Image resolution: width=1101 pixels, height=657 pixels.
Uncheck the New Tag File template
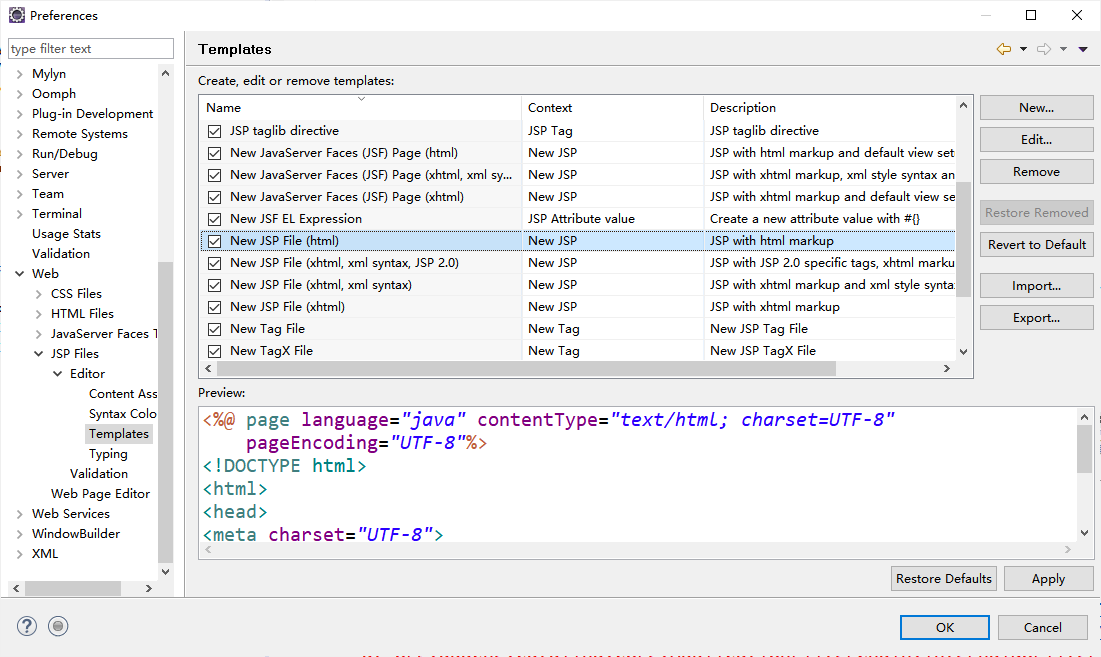215,329
